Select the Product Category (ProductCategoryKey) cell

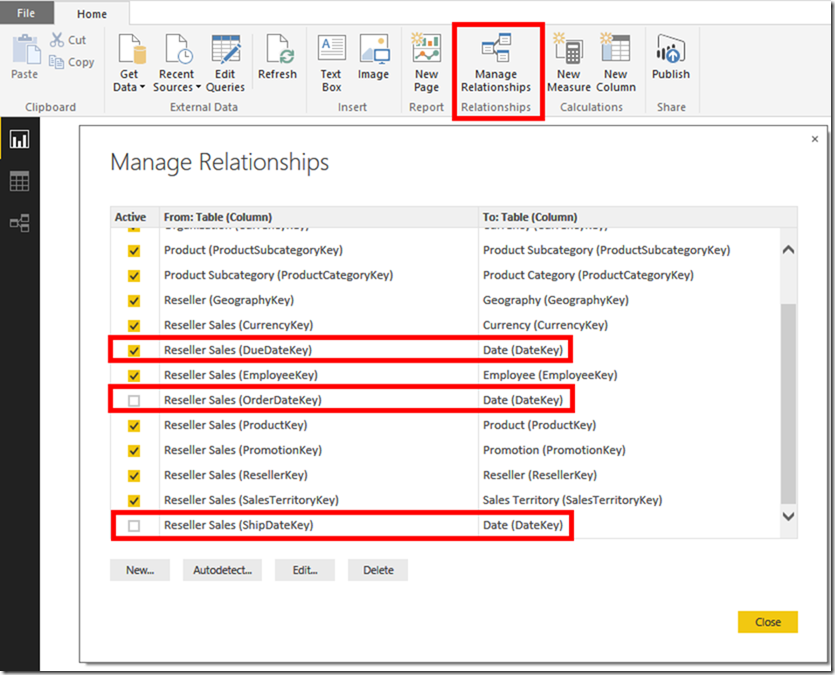coord(588,275)
